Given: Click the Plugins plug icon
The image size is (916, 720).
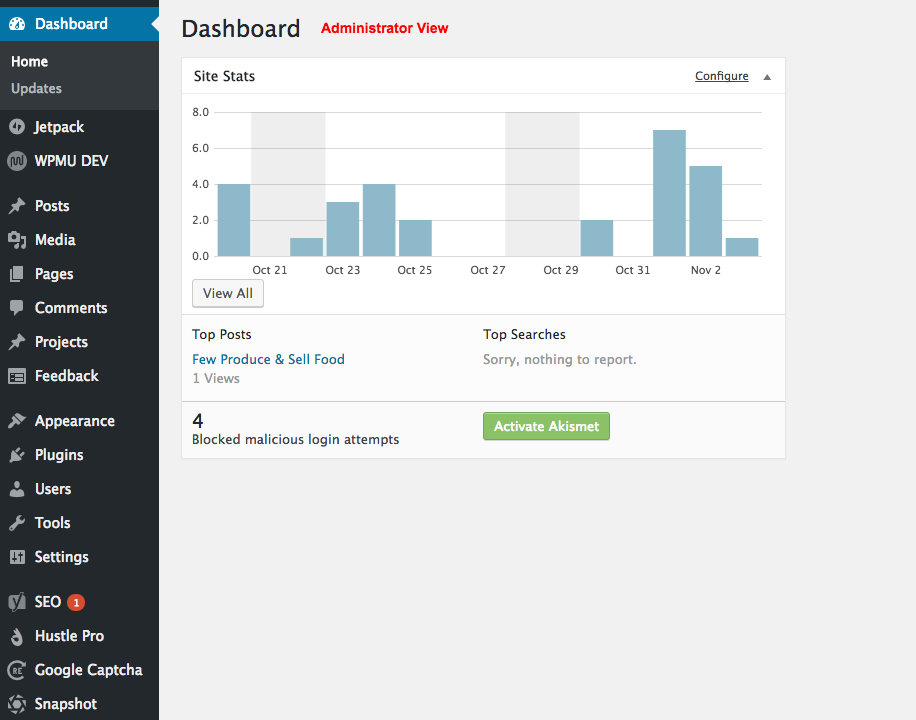Looking at the screenshot, I should pyautogui.click(x=17, y=455).
